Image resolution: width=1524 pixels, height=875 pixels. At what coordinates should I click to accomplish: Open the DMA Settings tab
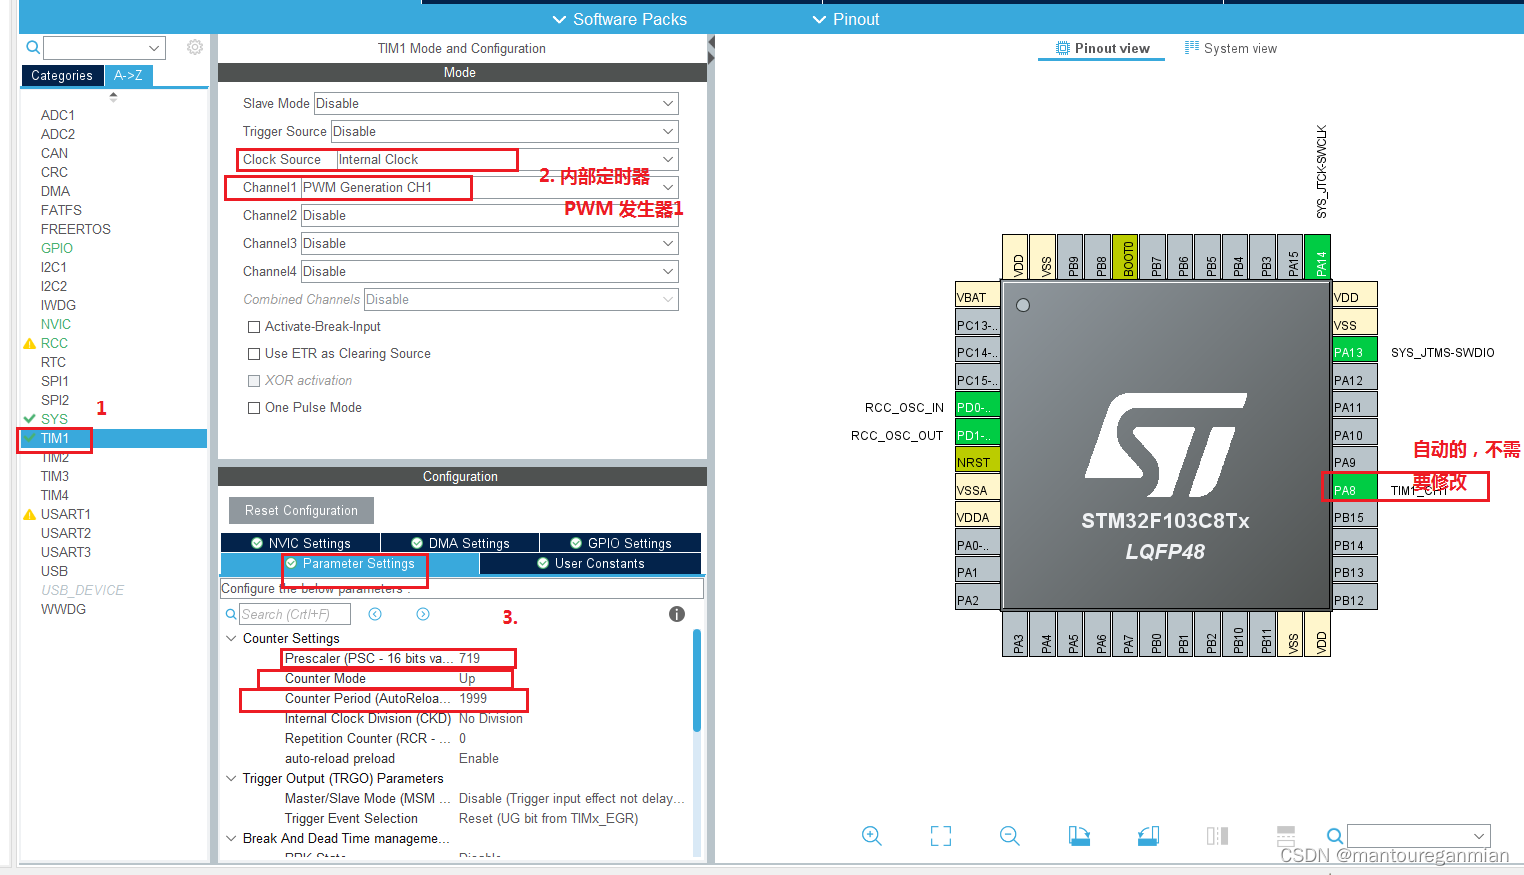[460, 543]
